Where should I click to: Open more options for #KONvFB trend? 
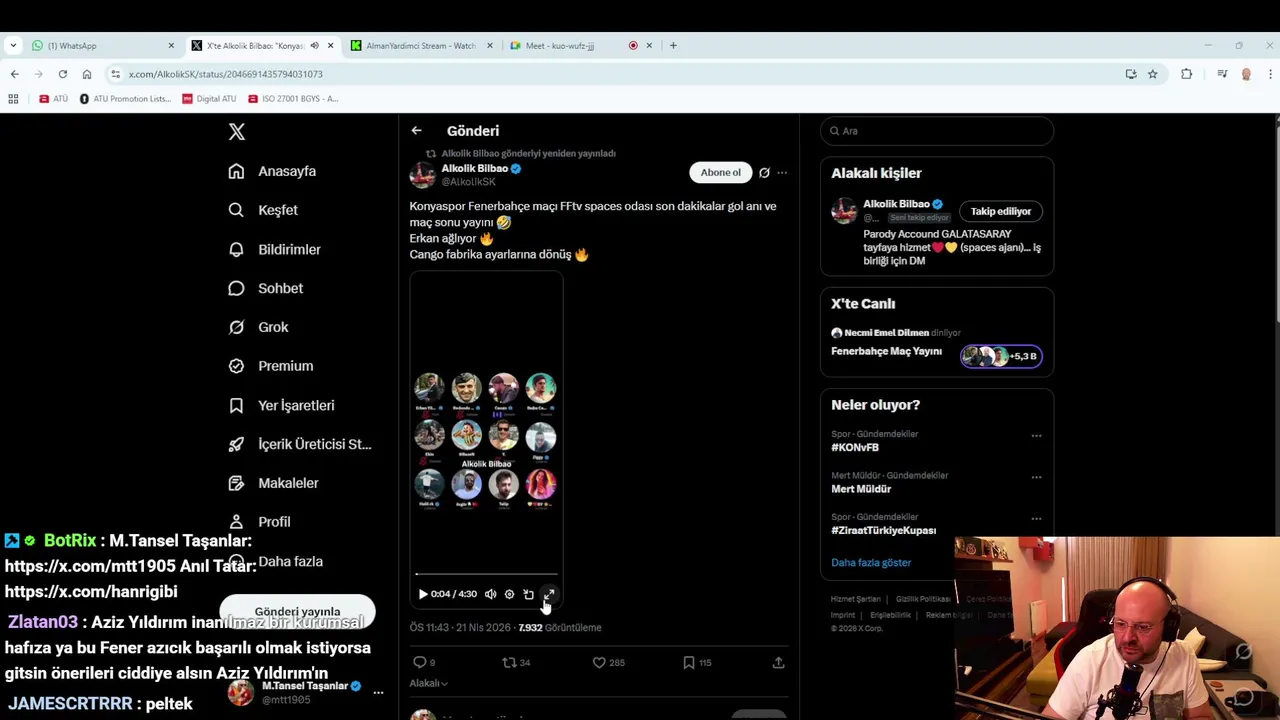(x=1036, y=436)
